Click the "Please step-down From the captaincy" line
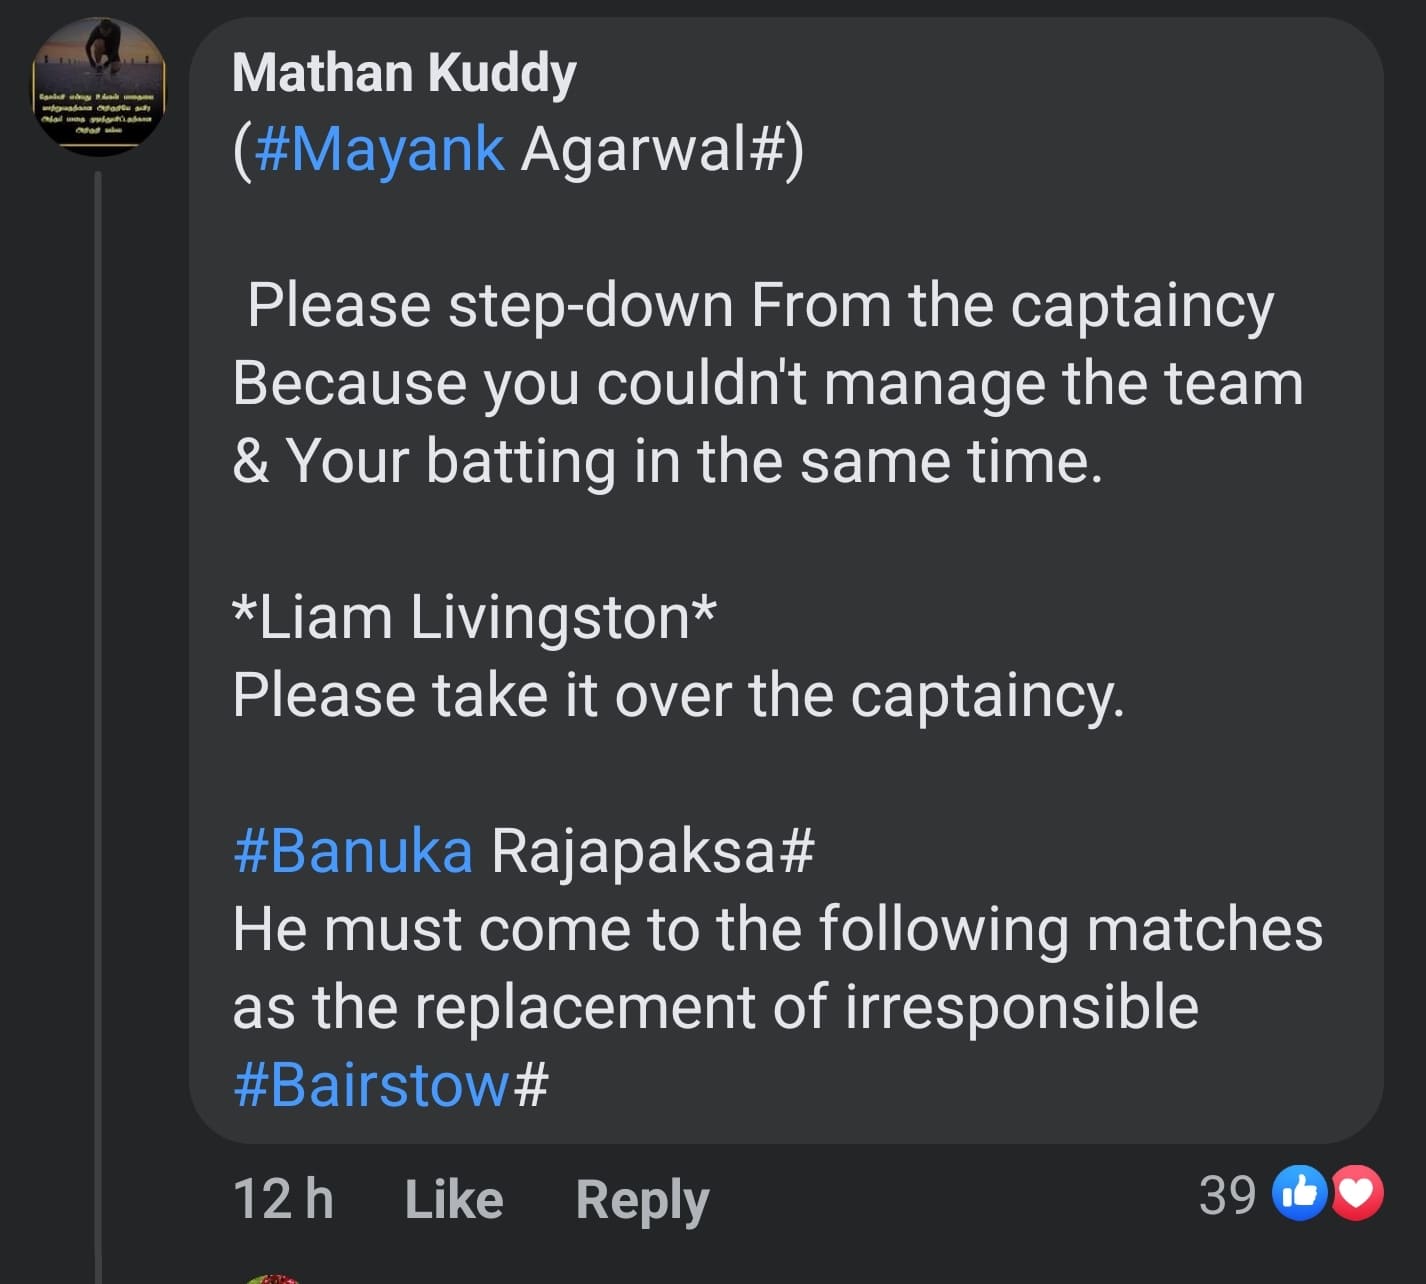 point(760,305)
